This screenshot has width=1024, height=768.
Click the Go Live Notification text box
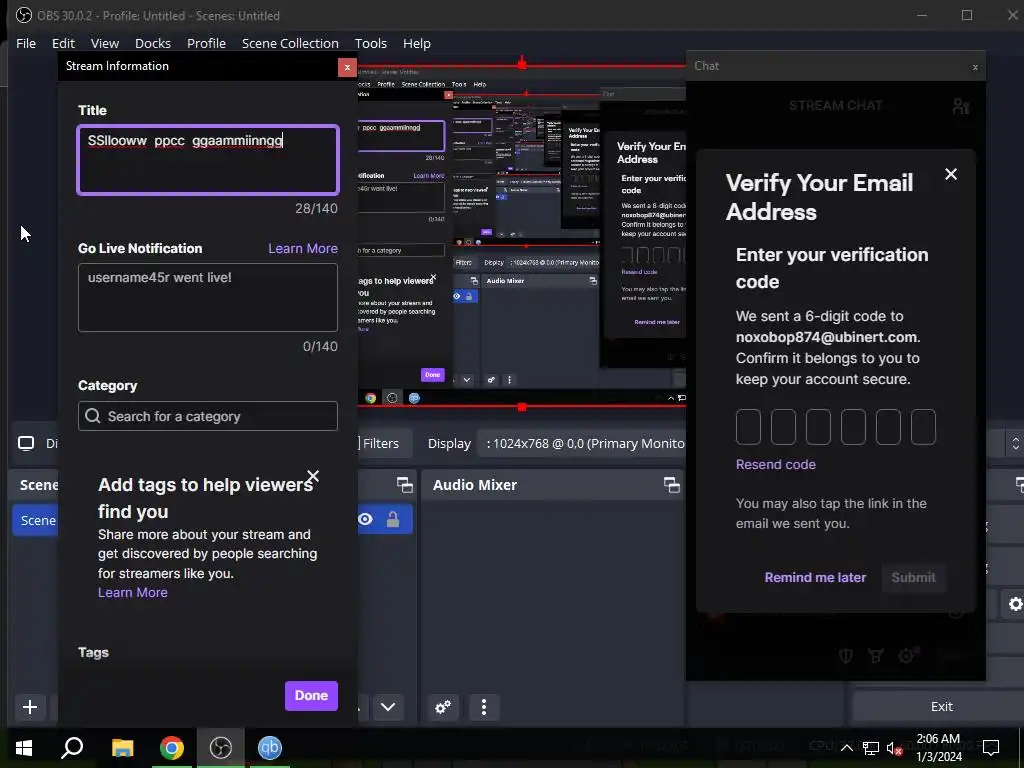(208, 297)
